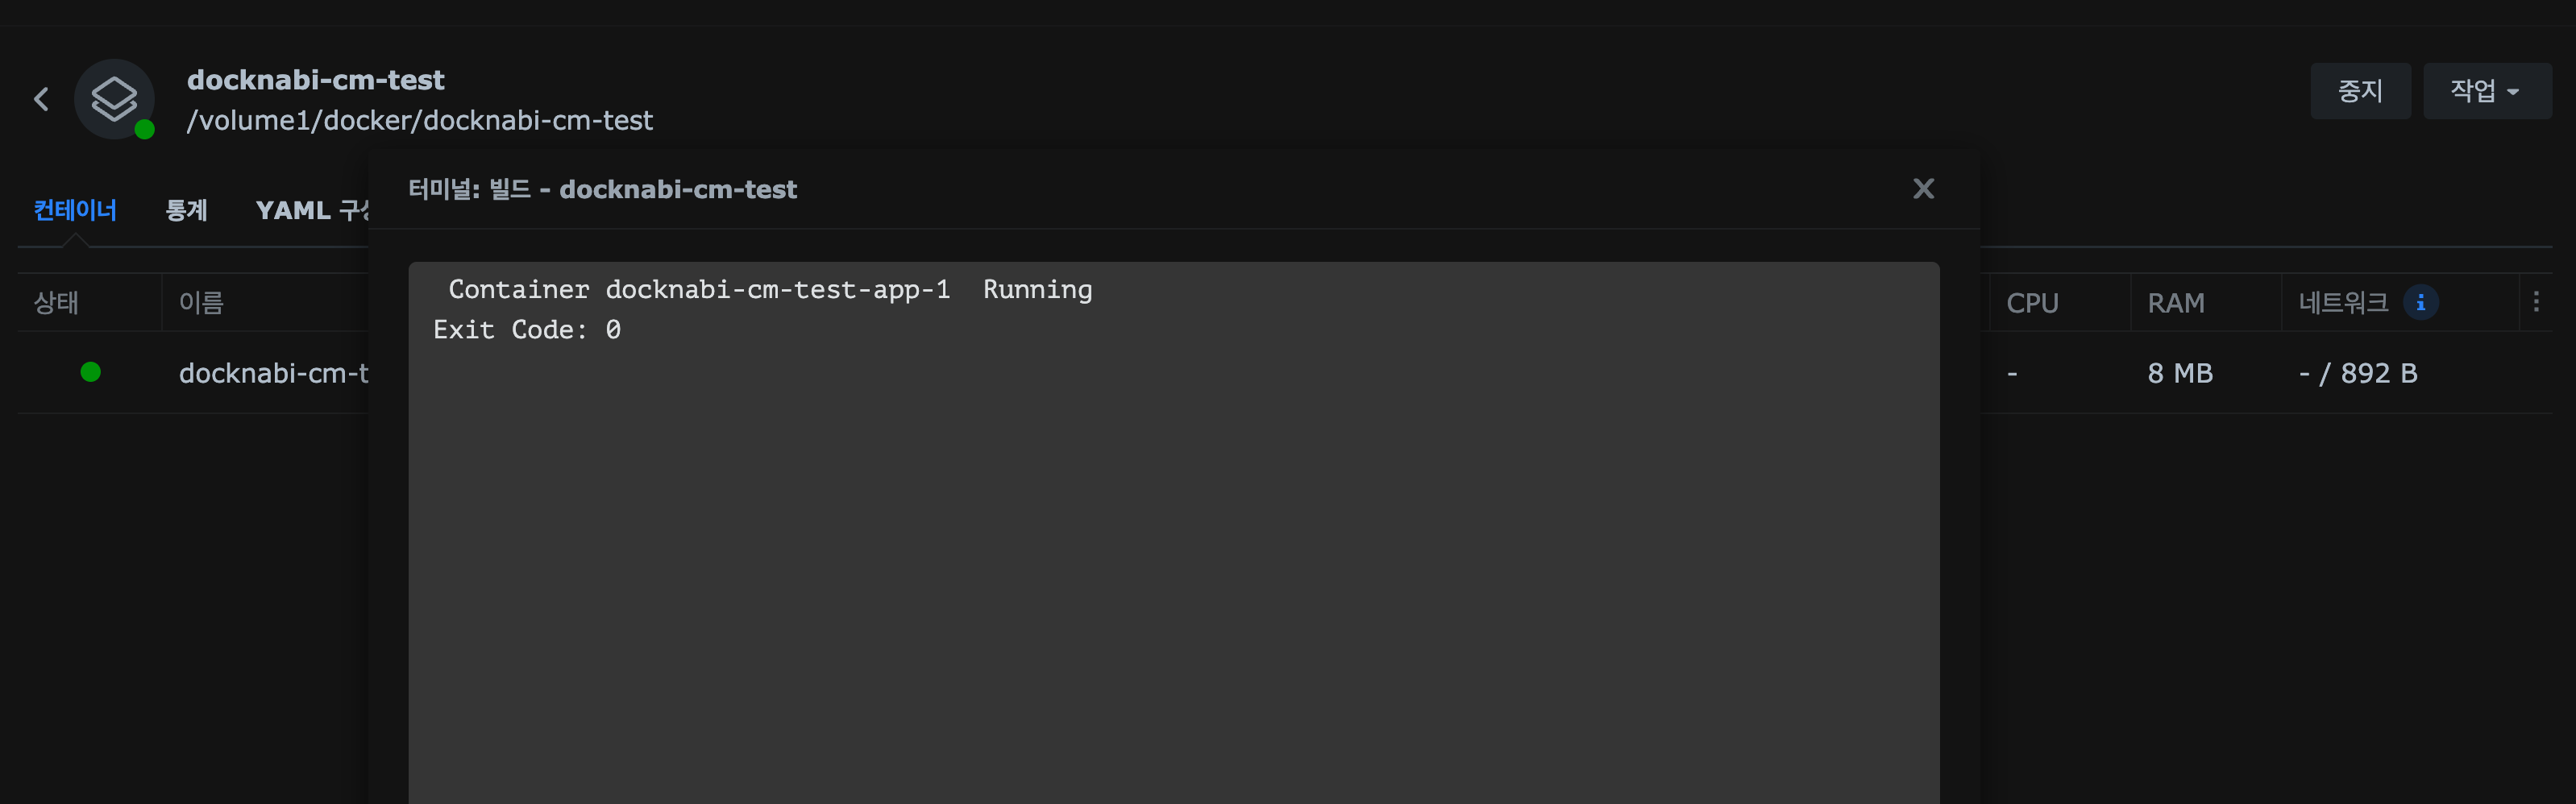The image size is (2576, 804).
Task: Sort by the 상태 column header
Action: 56,302
